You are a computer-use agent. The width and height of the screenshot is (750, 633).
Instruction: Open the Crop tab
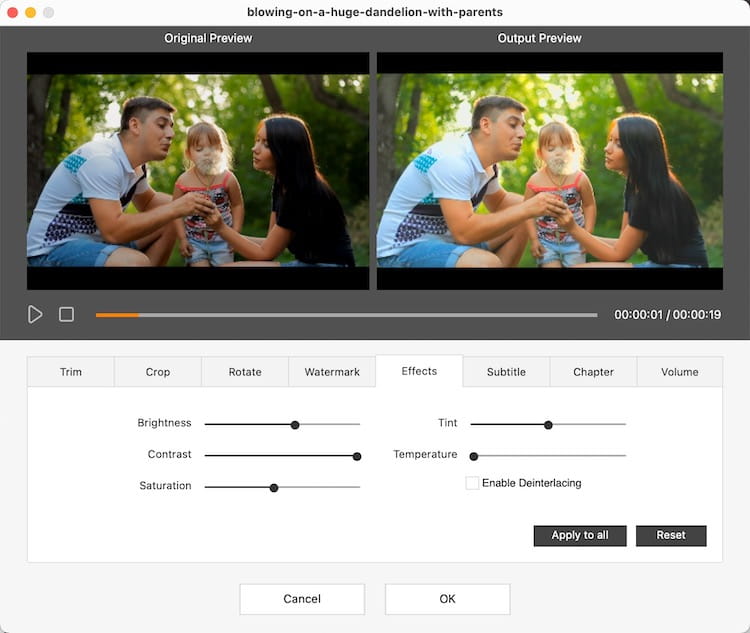point(158,372)
